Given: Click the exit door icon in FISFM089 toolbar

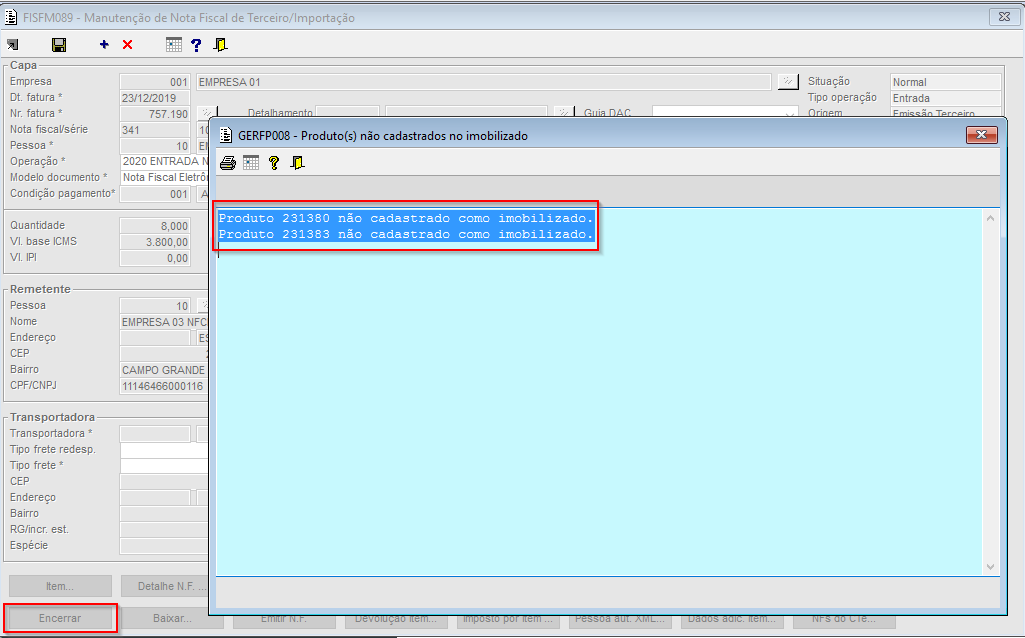Looking at the screenshot, I should pyautogui.click(x=220, y=44).
